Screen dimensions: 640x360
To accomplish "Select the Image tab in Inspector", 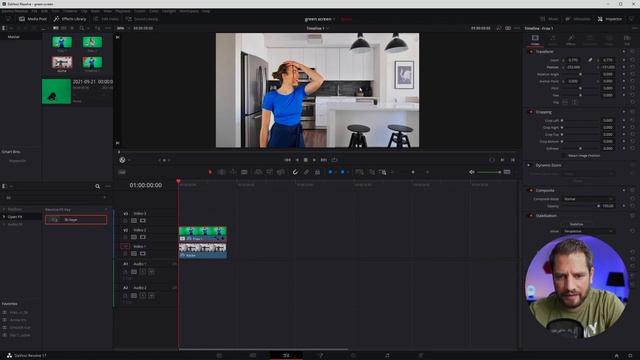I will 609,40.
